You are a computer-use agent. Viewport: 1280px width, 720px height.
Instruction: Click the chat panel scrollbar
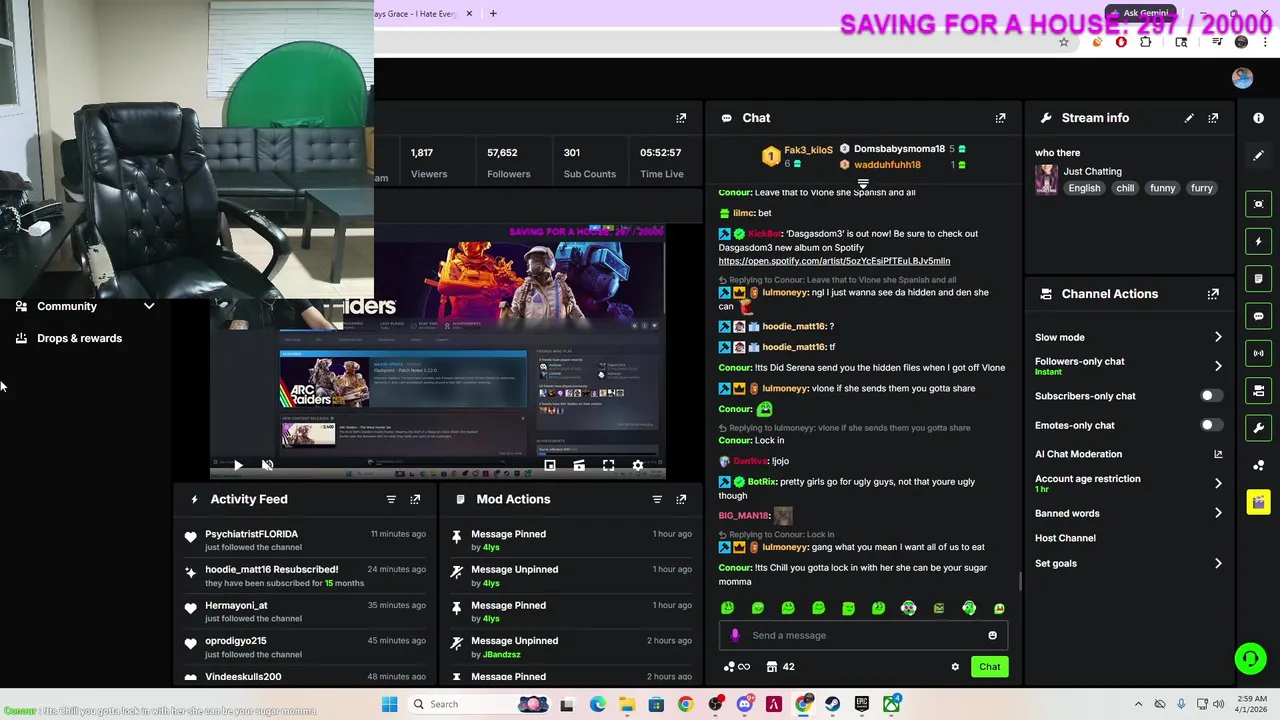[1019, 581]
